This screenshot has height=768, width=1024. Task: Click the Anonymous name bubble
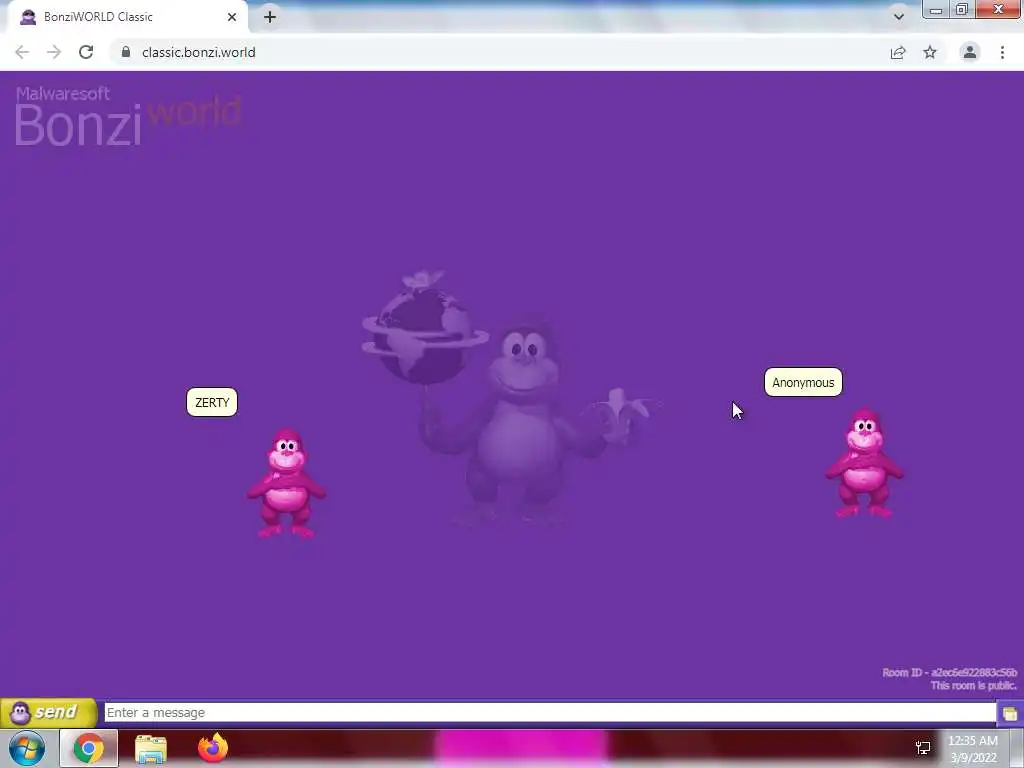coord(803,383)
